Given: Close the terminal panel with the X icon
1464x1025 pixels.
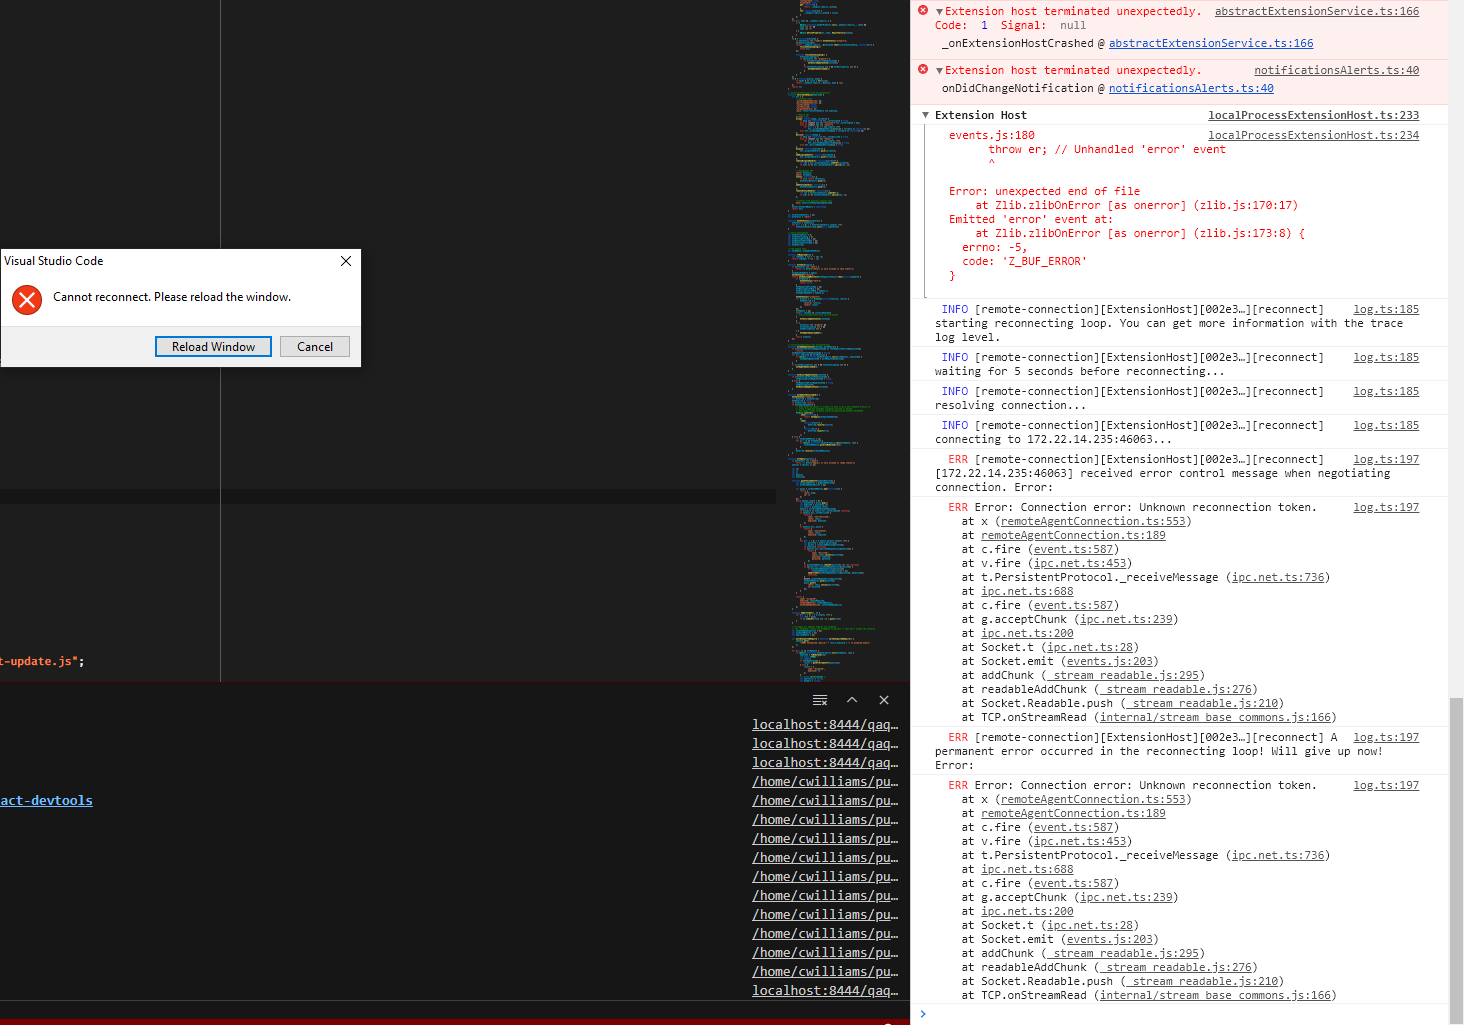Looking at the screenshot, I should coord(884,699).
